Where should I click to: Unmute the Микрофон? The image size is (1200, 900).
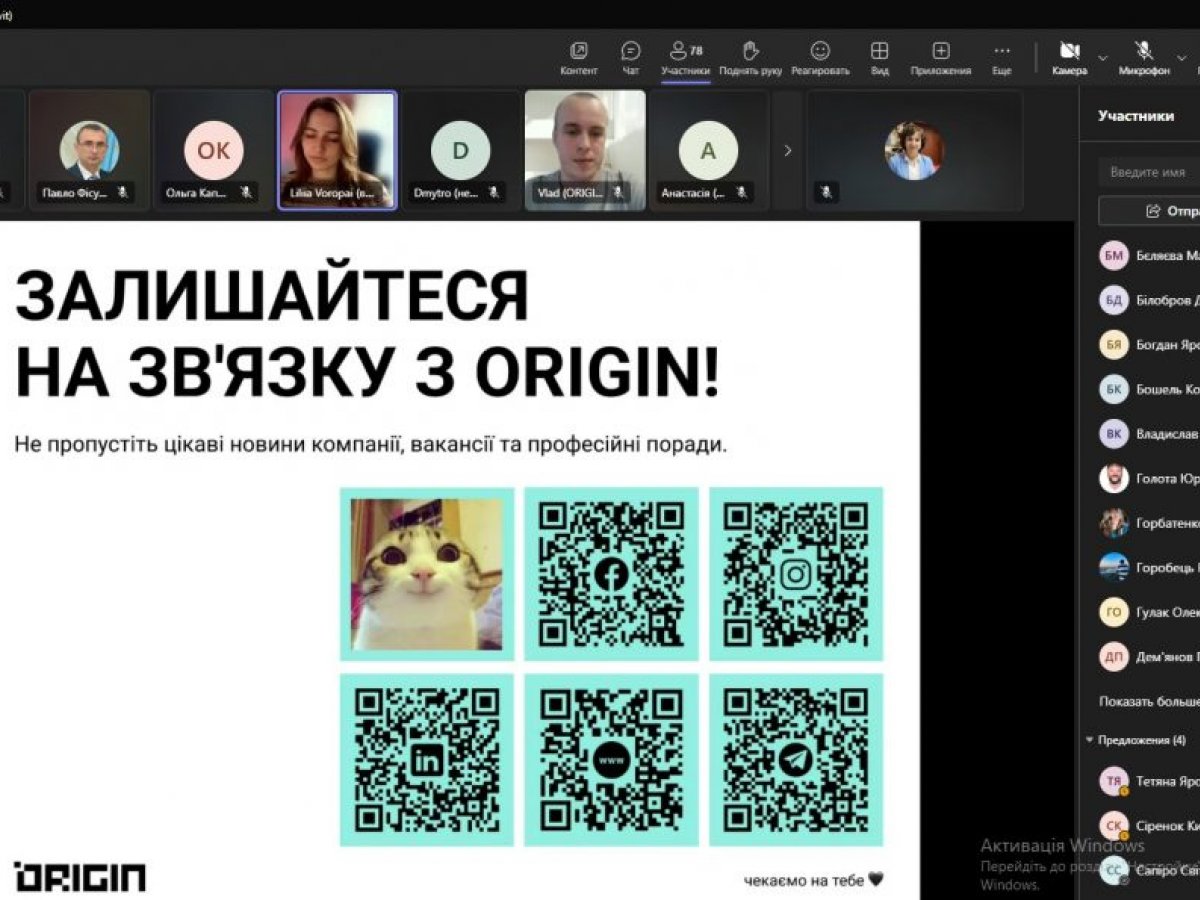(1144, 59)
